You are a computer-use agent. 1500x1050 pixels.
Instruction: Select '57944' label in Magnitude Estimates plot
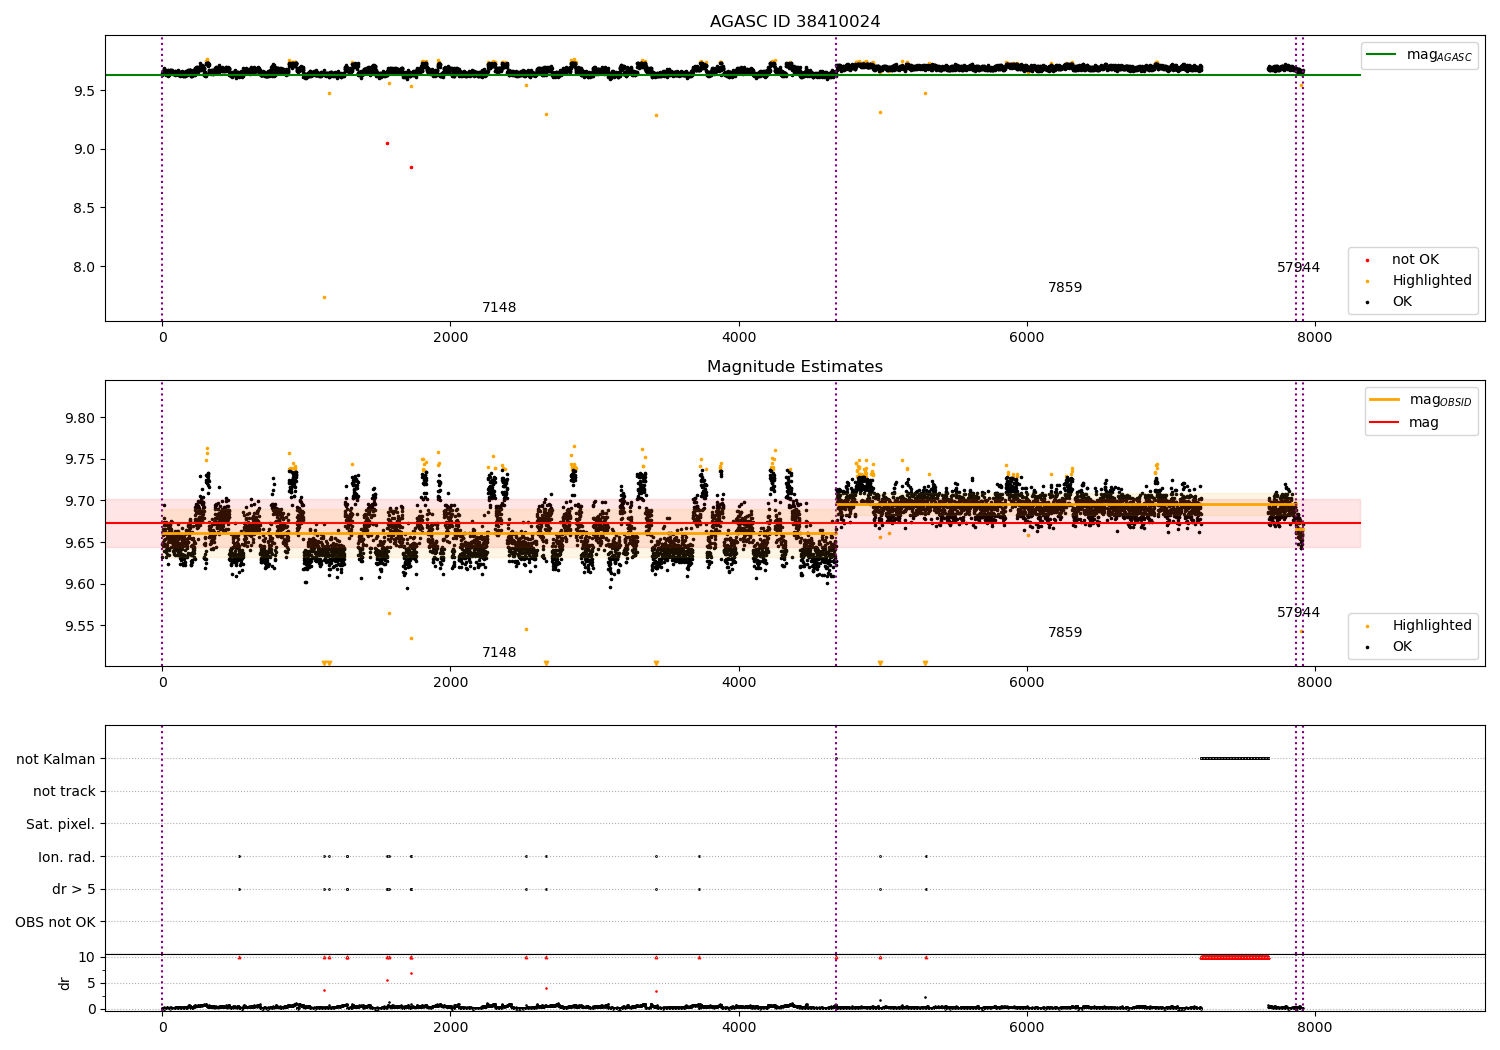click(x=1298, y=612)
